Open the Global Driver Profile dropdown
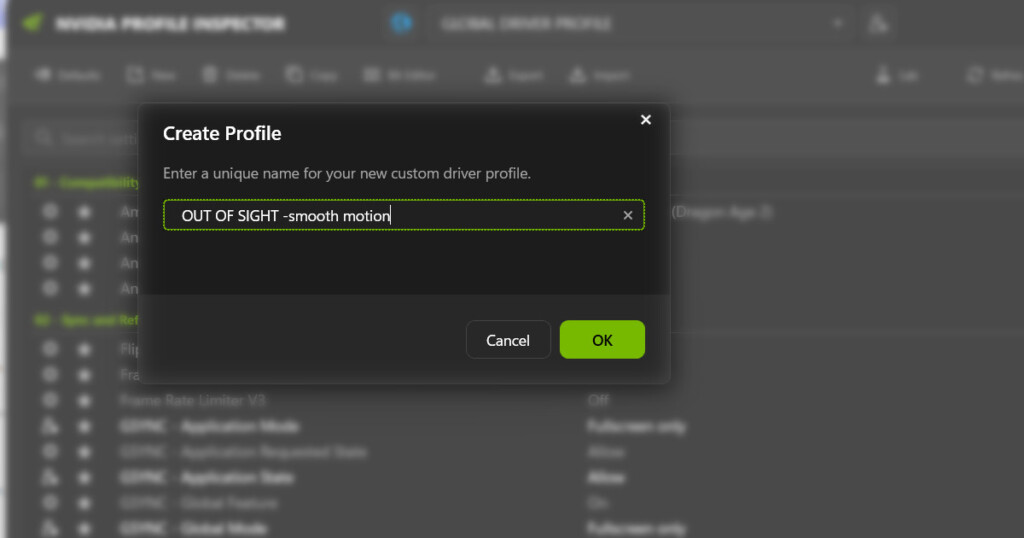The image size is (1024, 538). [x=640, y=24]
